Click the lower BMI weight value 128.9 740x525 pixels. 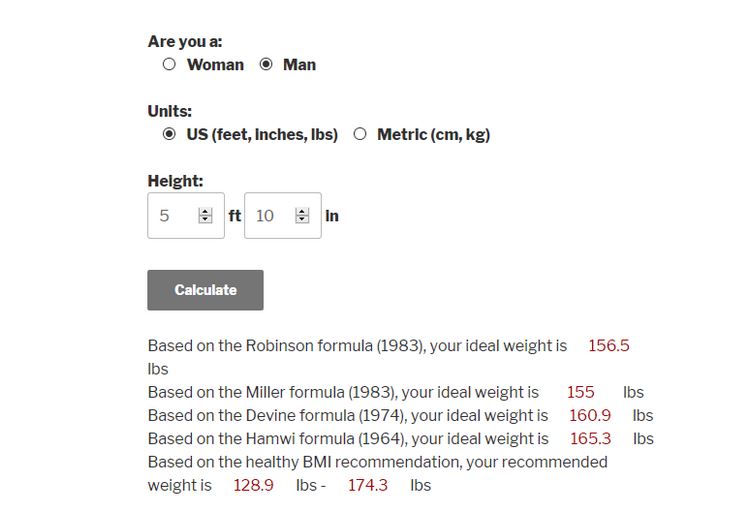[253, 485]
